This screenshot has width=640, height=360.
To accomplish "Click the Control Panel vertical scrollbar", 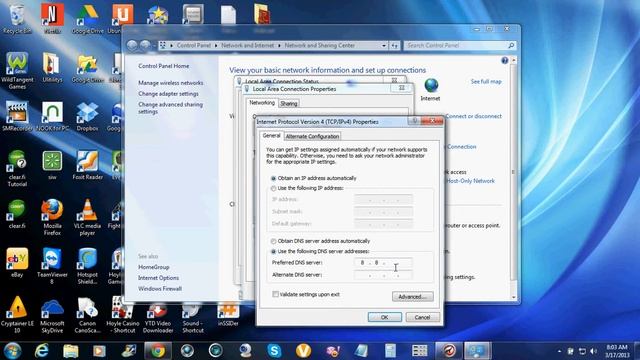I will (513, 178).
